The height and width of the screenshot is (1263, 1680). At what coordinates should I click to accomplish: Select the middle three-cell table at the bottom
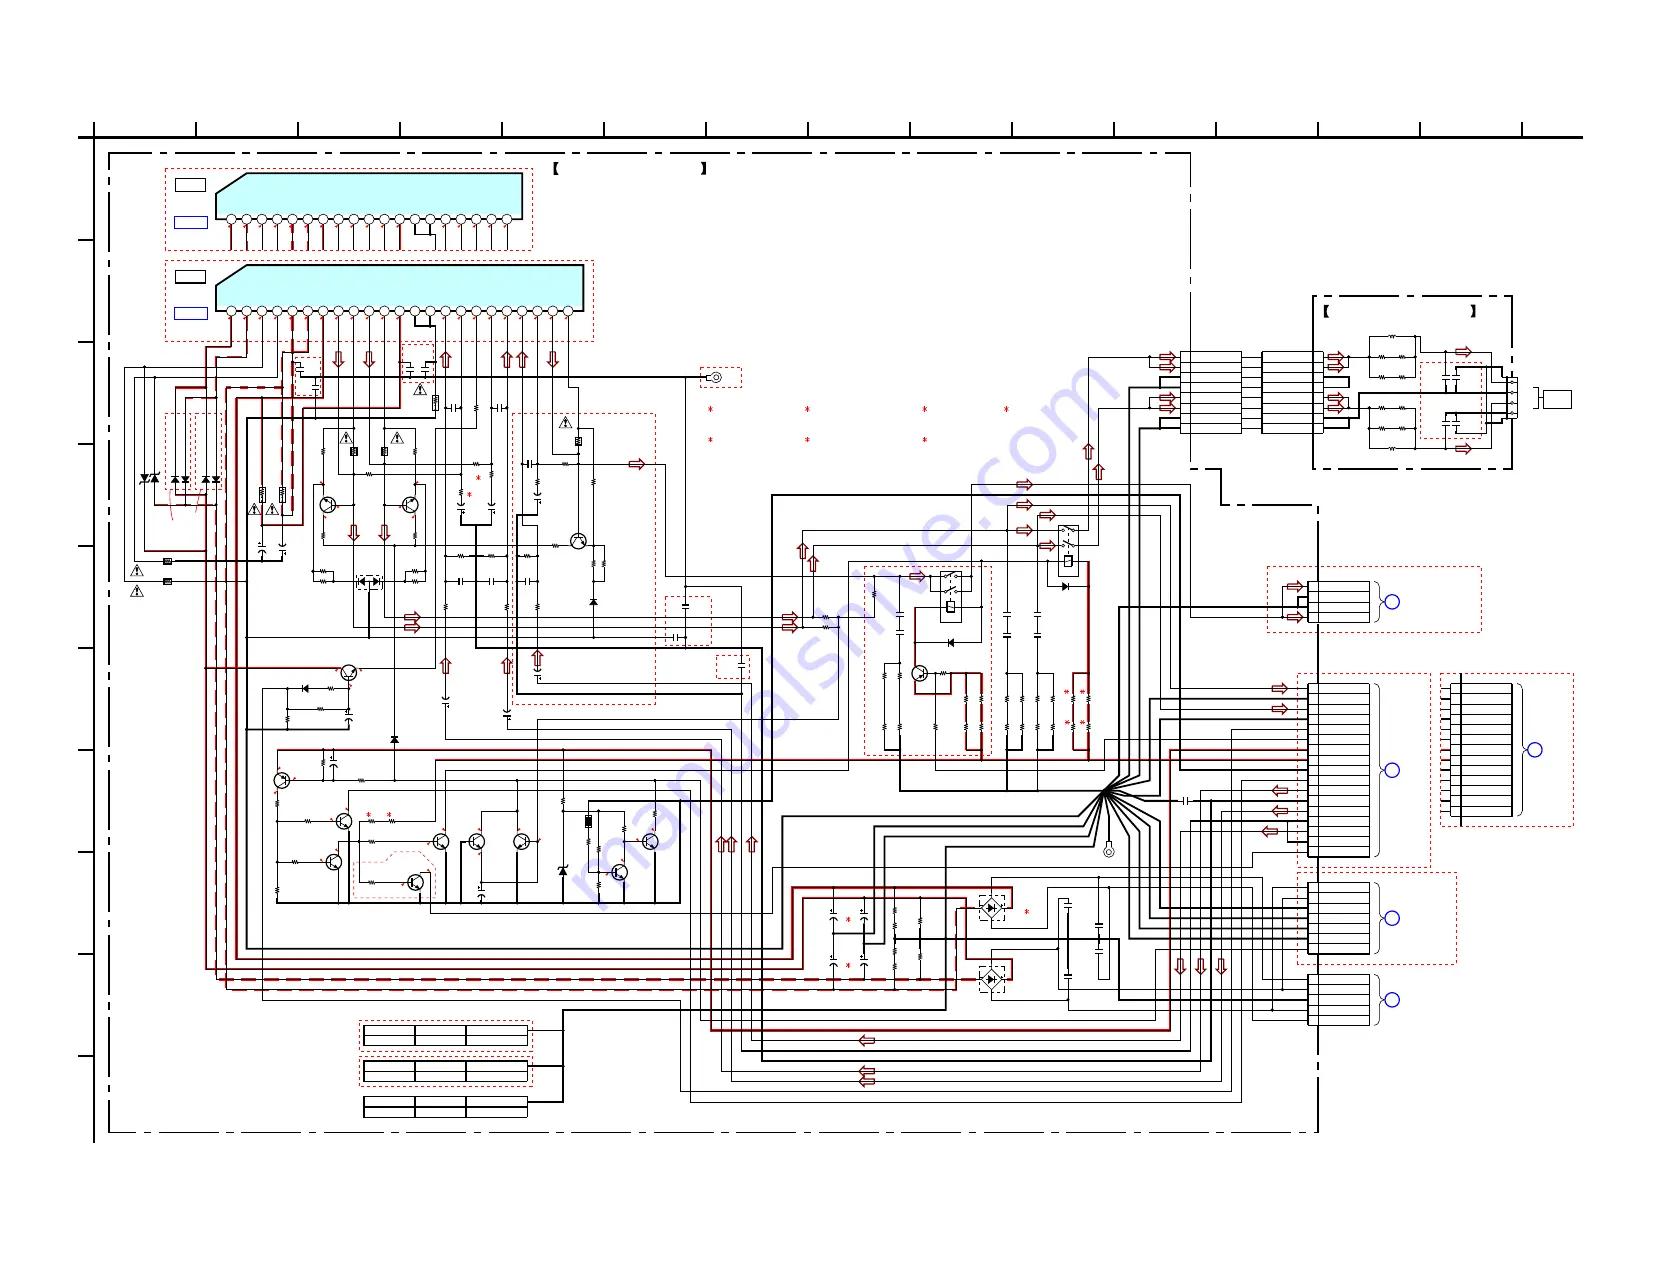tap(445, 1071)
